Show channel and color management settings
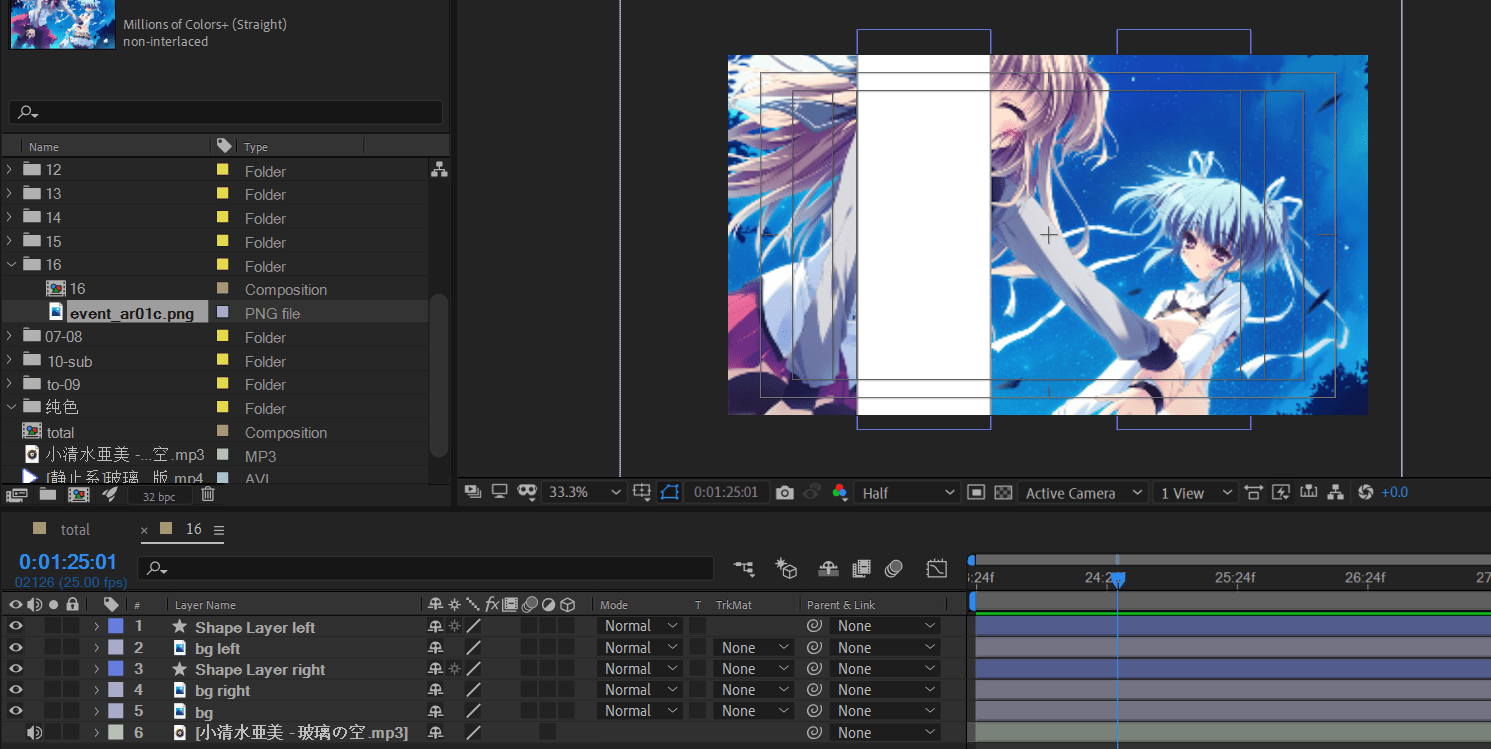The width and height of the screenshot is (1491, 749). click(840, 492)
